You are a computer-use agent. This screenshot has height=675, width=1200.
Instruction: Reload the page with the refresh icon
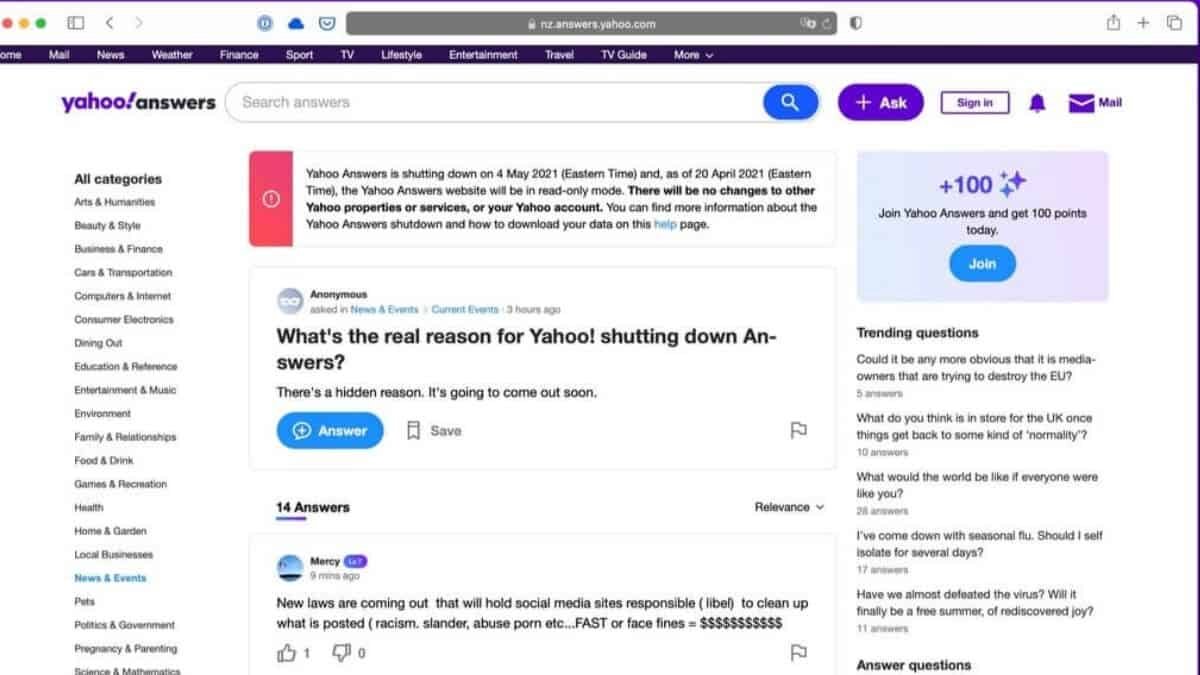pos(827,23)
